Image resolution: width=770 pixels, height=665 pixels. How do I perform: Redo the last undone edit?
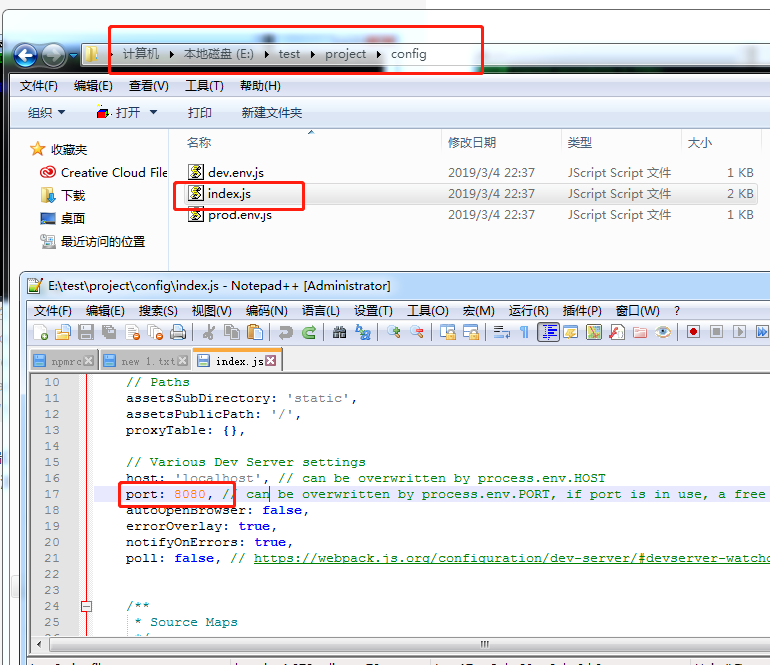[308, 332]
